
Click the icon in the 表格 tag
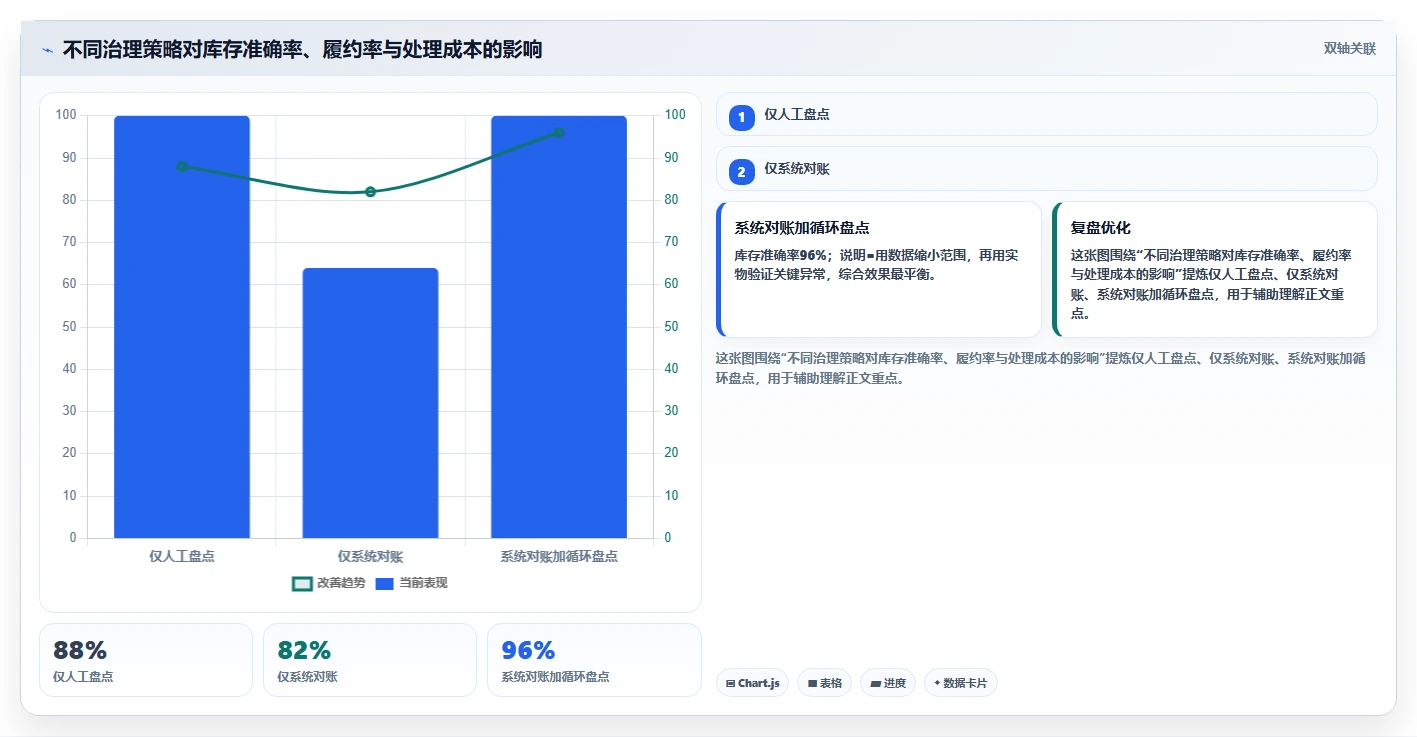[812, 684]
